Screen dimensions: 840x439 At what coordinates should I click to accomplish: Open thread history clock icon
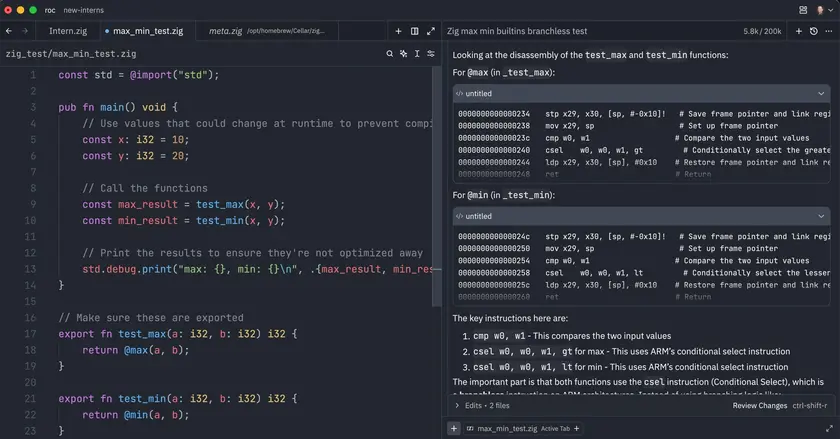tap(814, 31)
